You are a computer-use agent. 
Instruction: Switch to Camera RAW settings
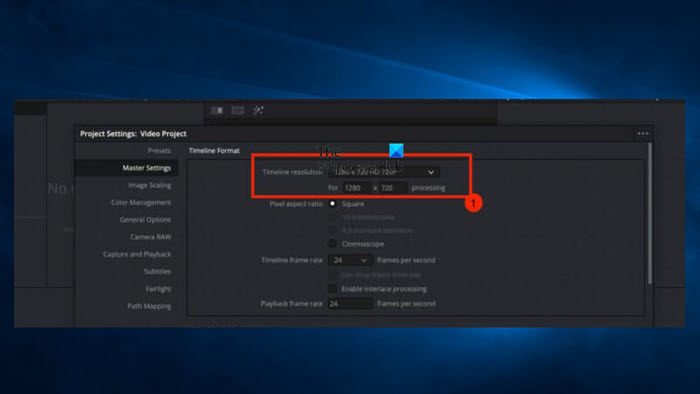pyautogui.click(x=150, y=237)
